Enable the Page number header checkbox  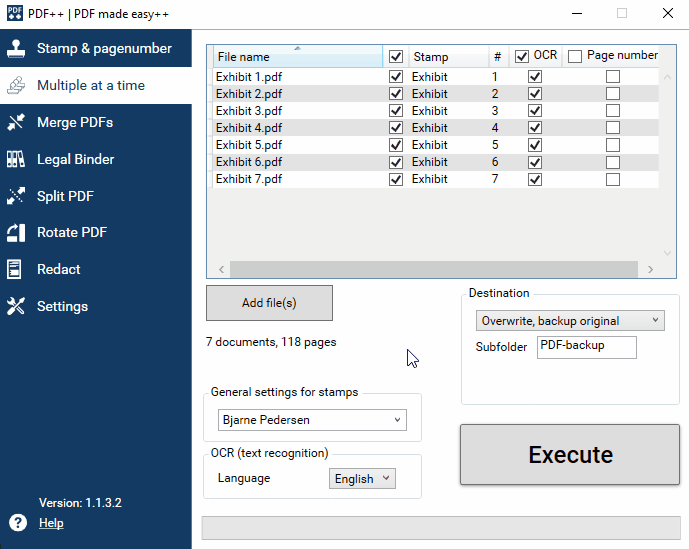click(x=575, y=57)
